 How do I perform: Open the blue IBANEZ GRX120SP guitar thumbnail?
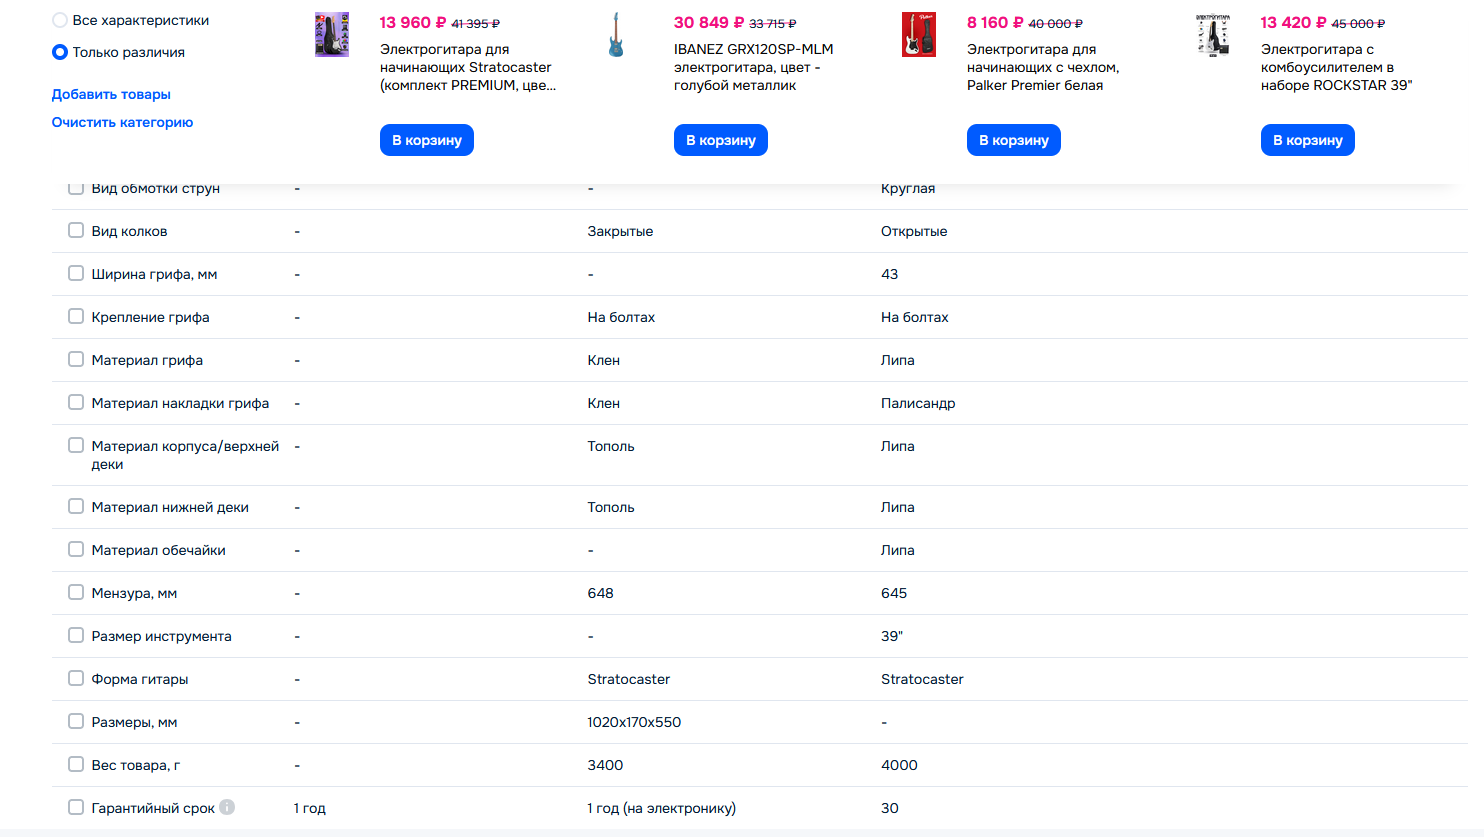pyautogui.click(x=616, y=35)
